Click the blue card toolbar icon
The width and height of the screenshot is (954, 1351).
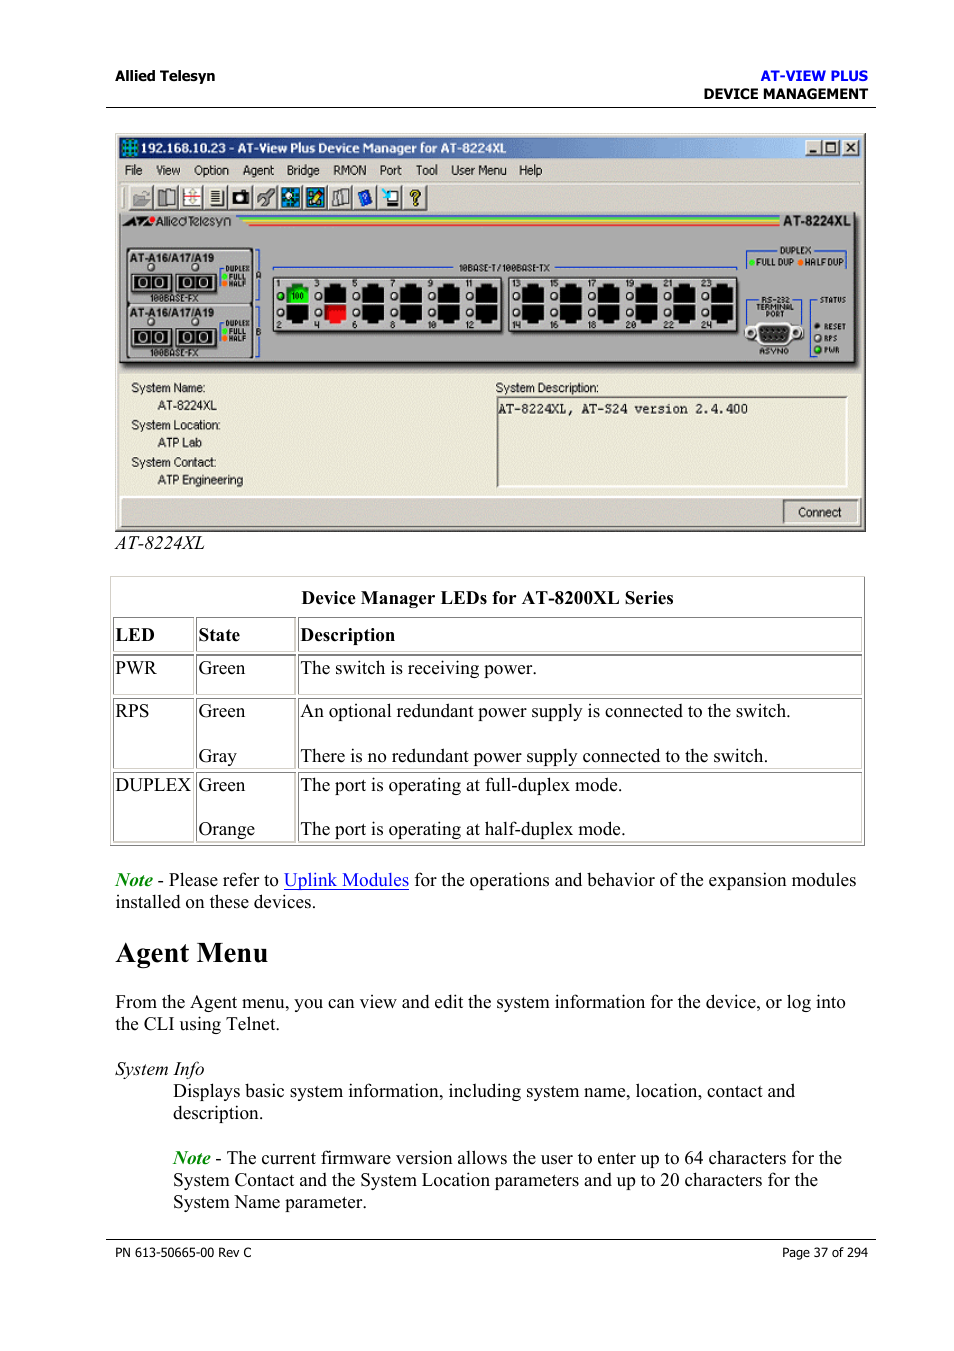click(365, 198)
